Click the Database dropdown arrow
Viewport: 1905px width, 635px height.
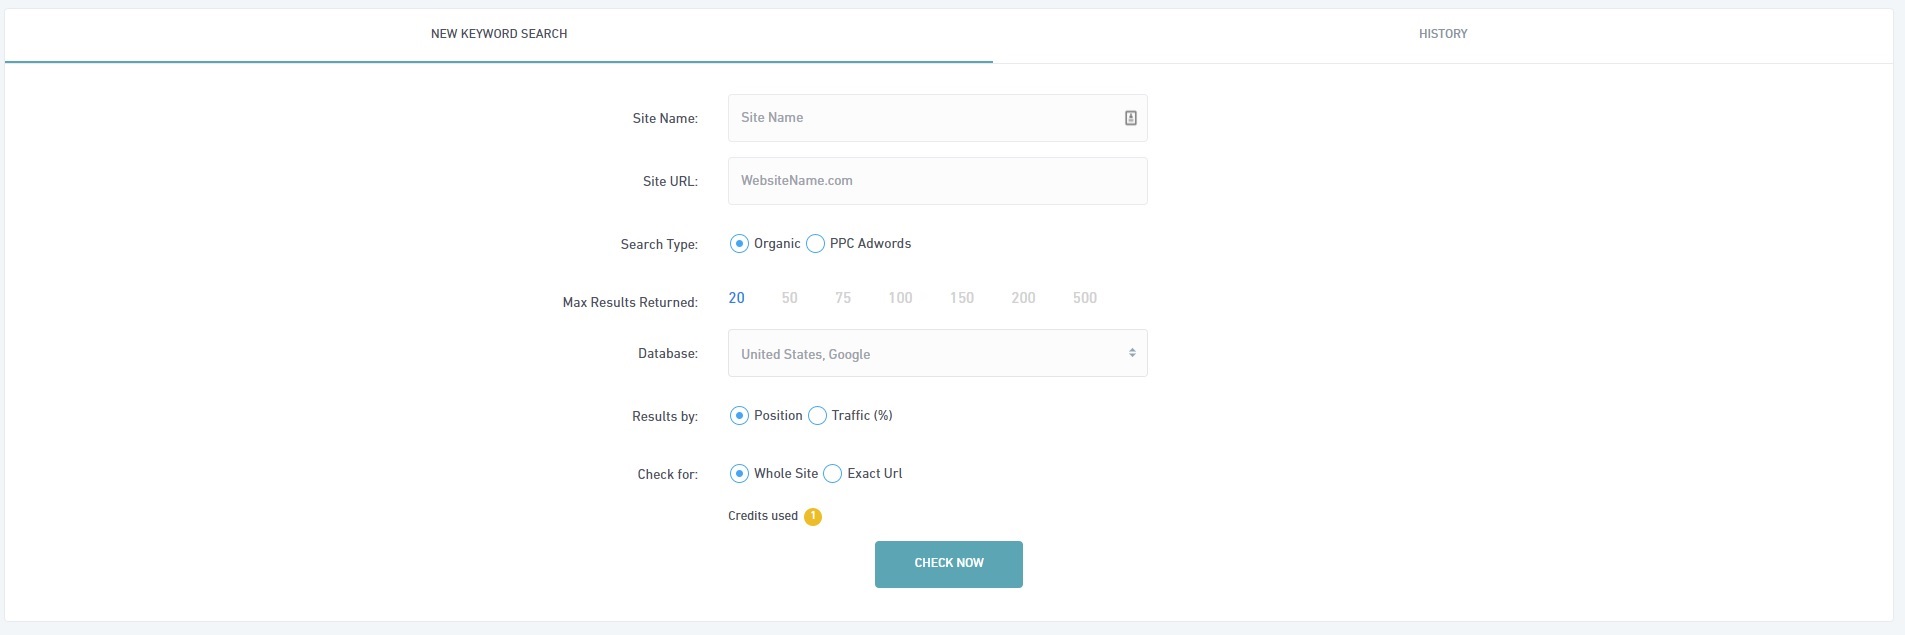[1132, 353]
